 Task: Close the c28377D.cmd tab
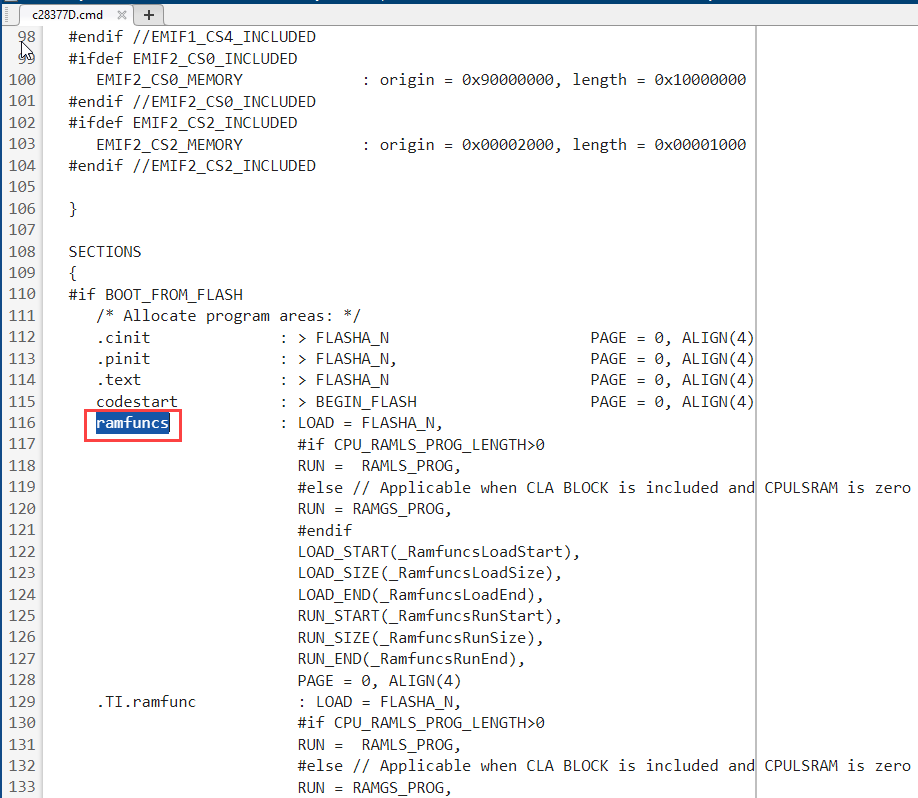coord(122,15)
